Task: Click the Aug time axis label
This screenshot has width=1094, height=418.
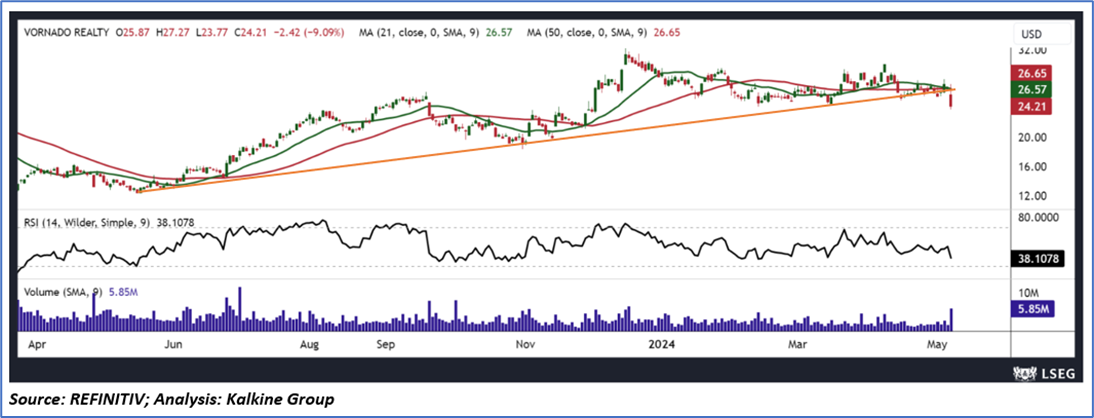Action: (310, 344)
